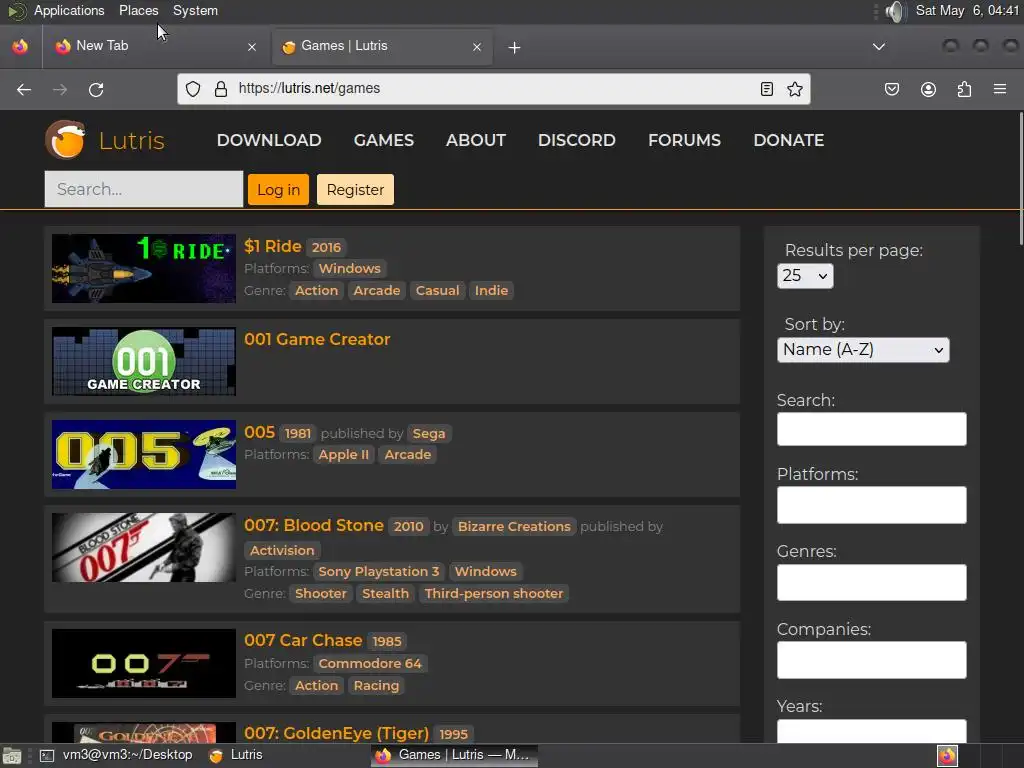Click the Log in button

tap(278, 189)
